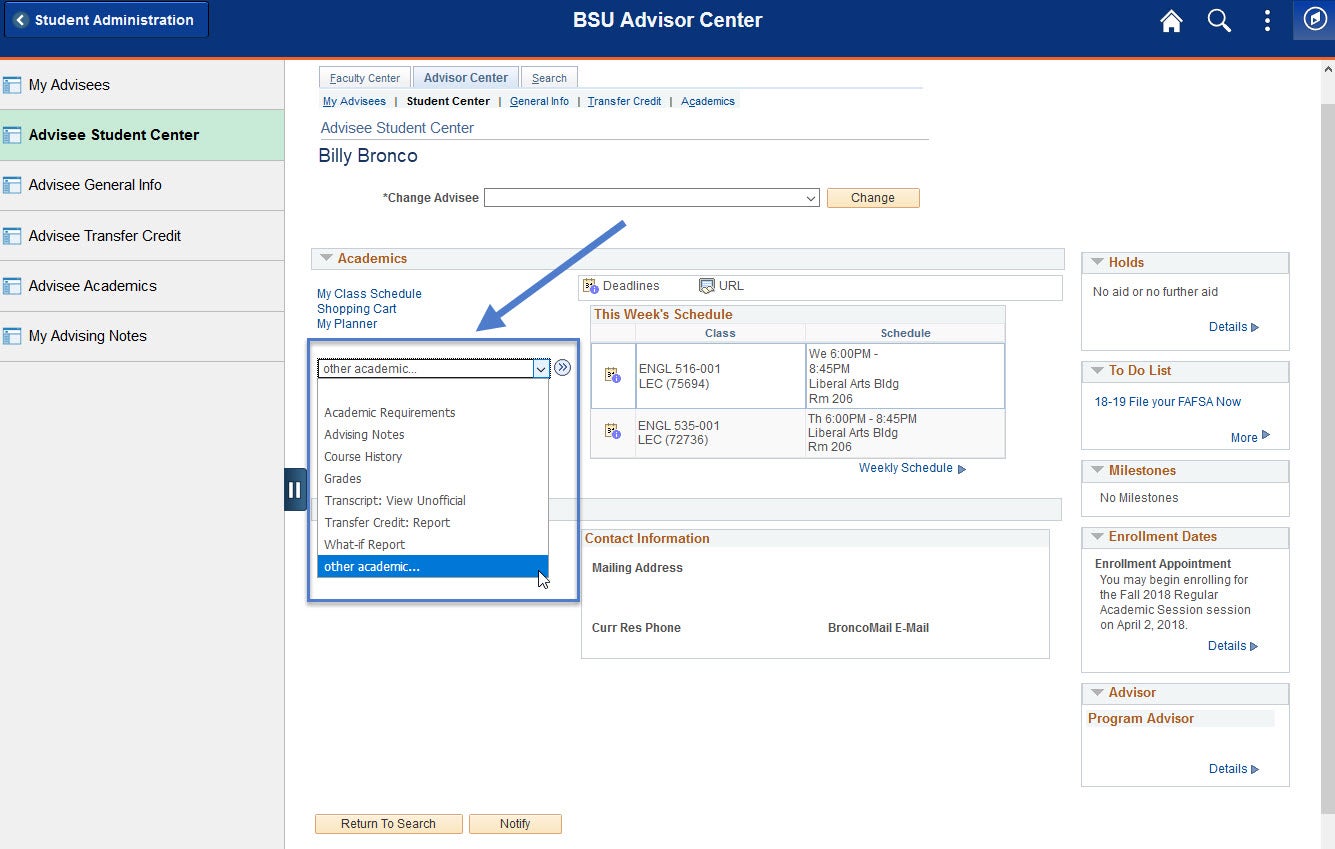1335x849 pixels.
Task: Collapse the Enrollment Dates panel
Action: point(1097,536)
